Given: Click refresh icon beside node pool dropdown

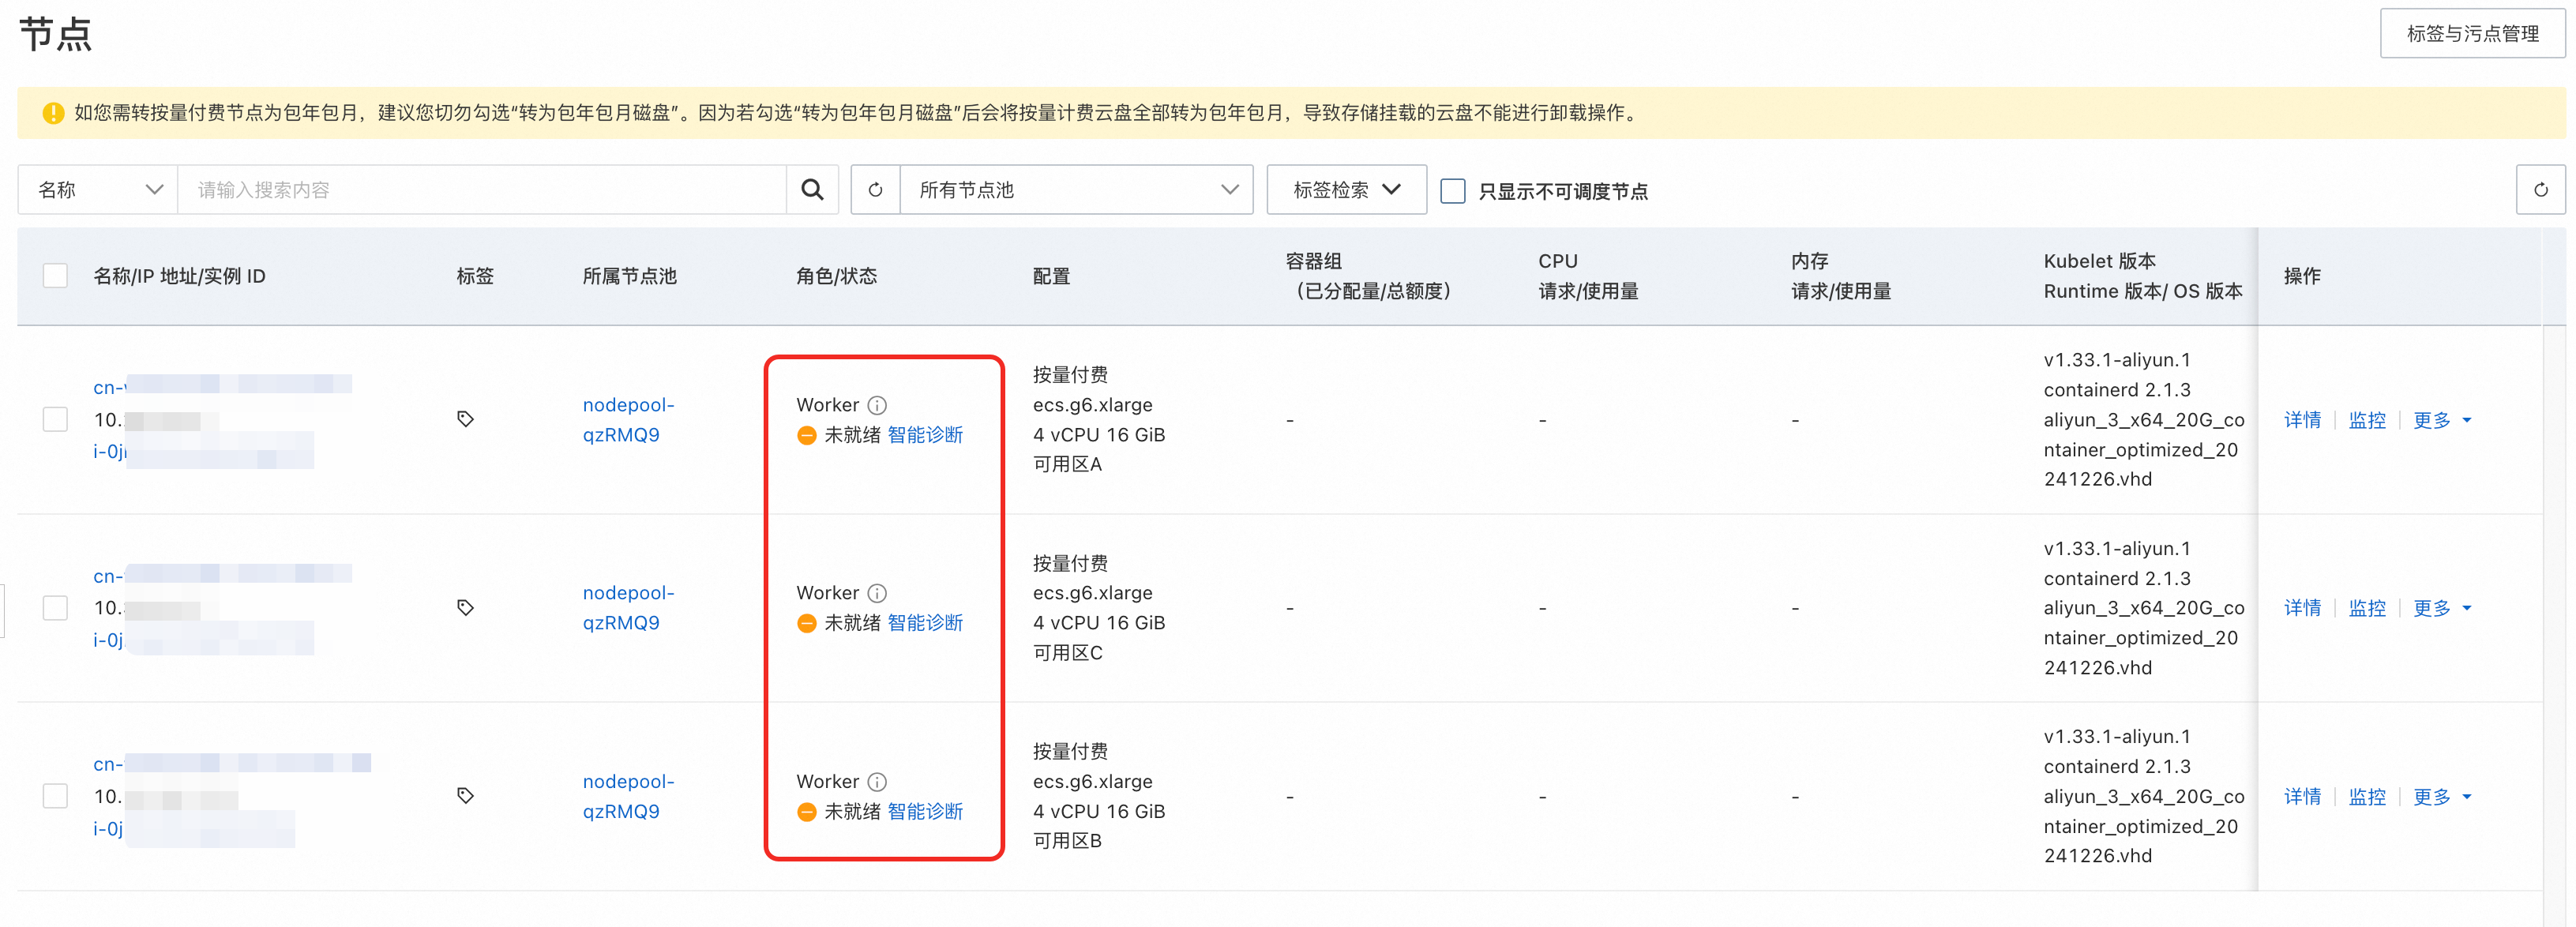Looking at the screenshot, I should tap(875, 190).
